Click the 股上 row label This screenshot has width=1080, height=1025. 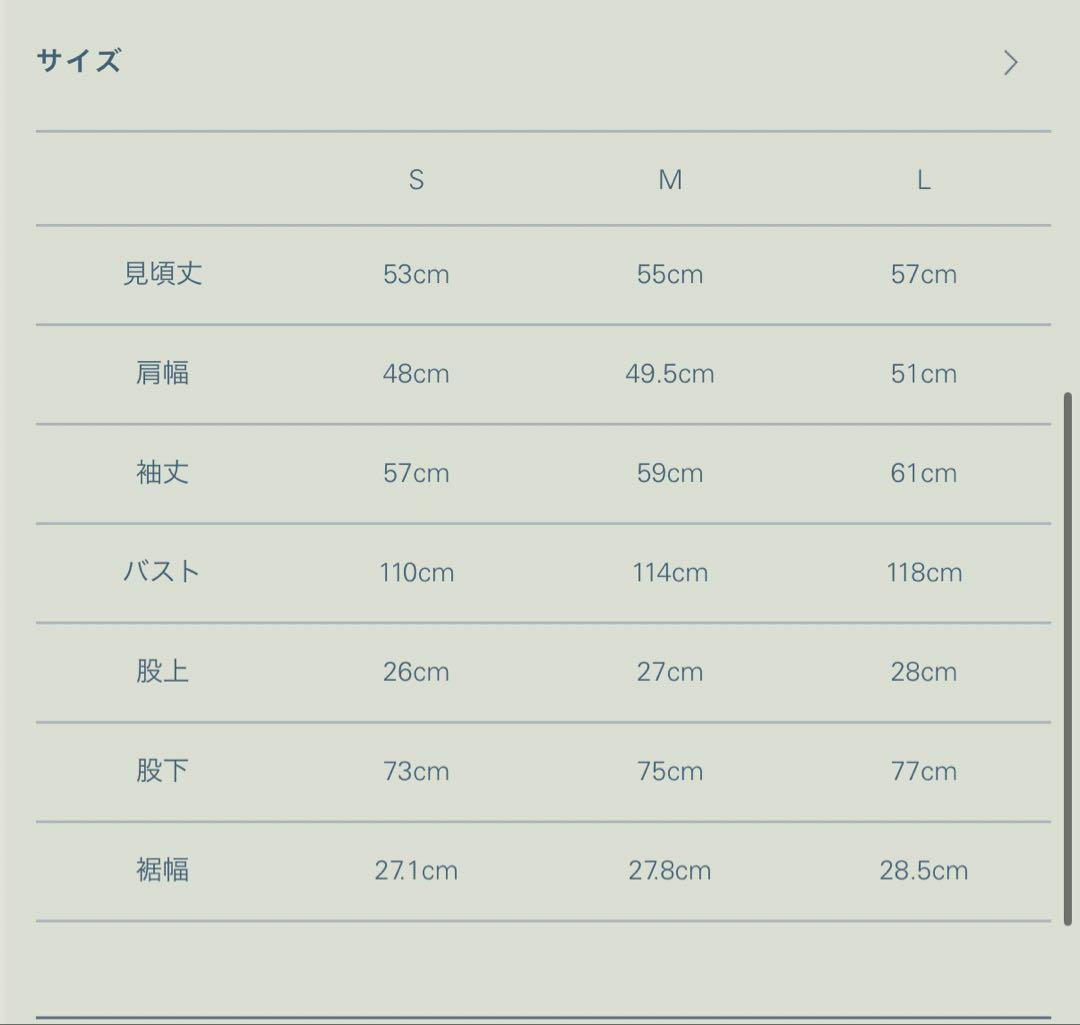tap(162, 671)
